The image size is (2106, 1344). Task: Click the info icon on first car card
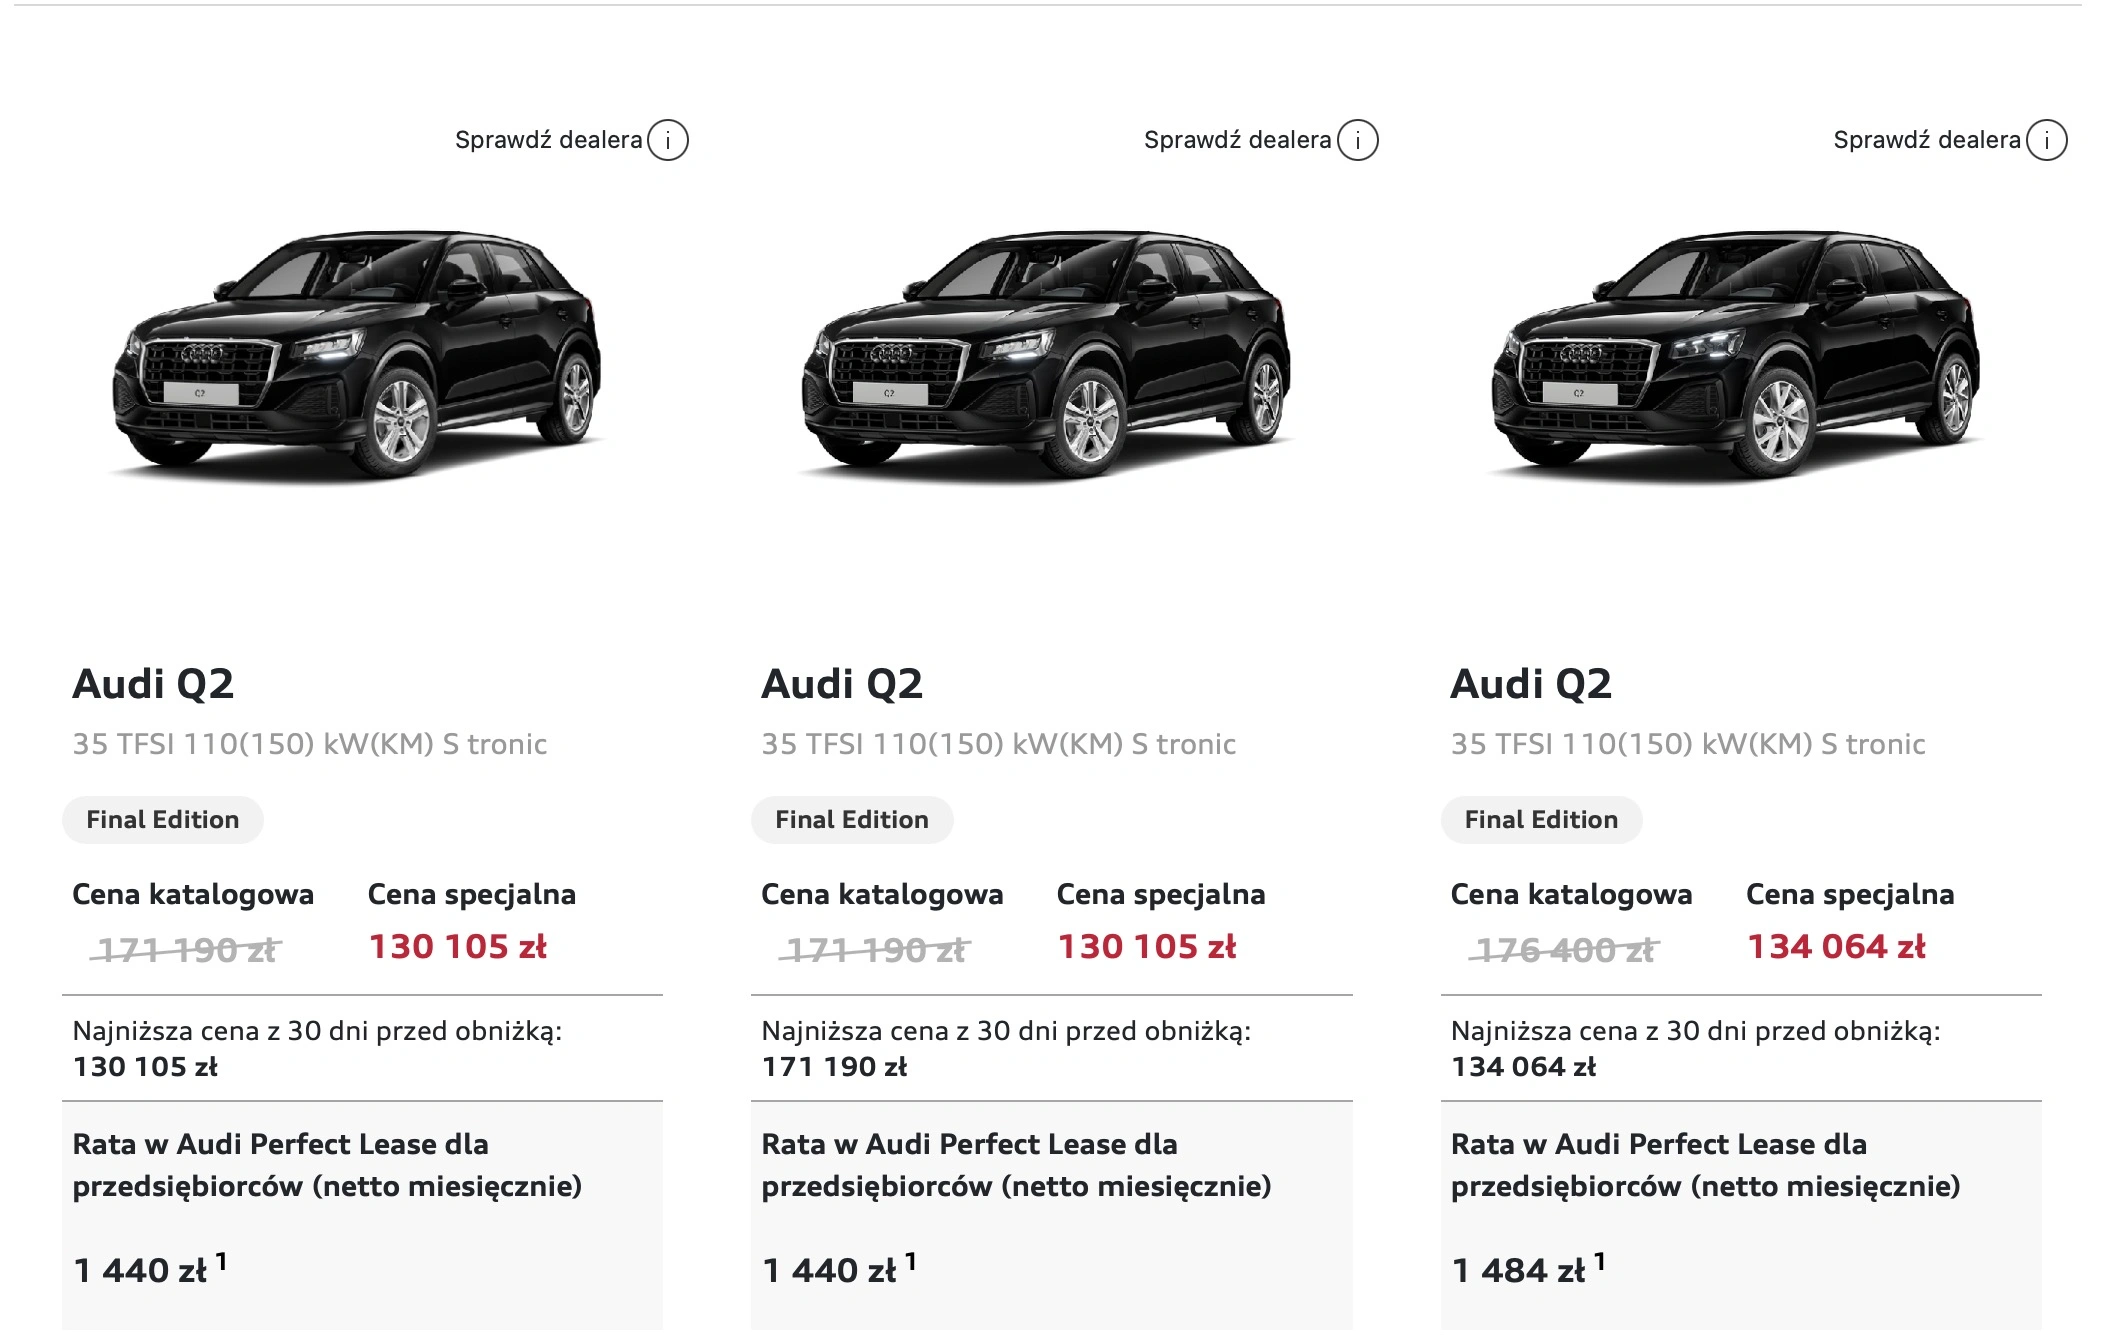click(668, 140)
